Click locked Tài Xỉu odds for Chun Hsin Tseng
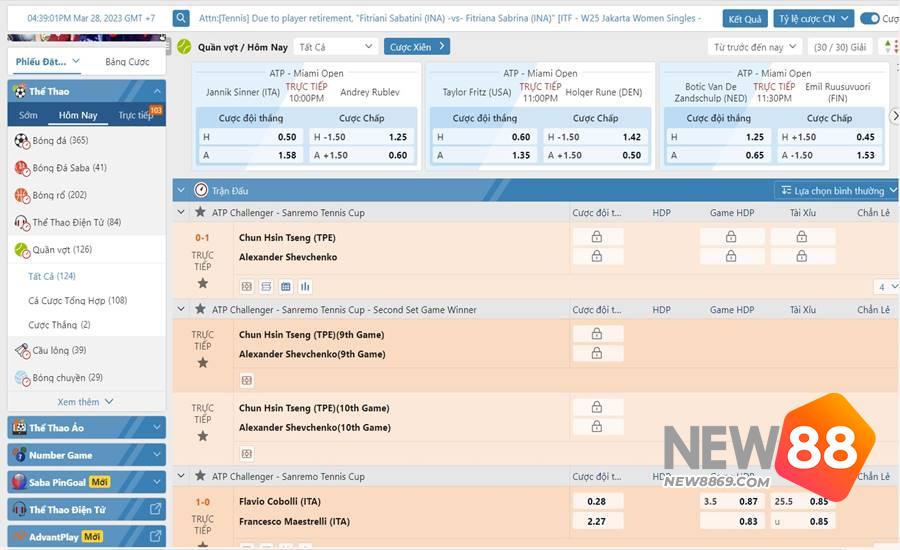The width and height of the screenshot is (900, 550). (x=802, y=237)
